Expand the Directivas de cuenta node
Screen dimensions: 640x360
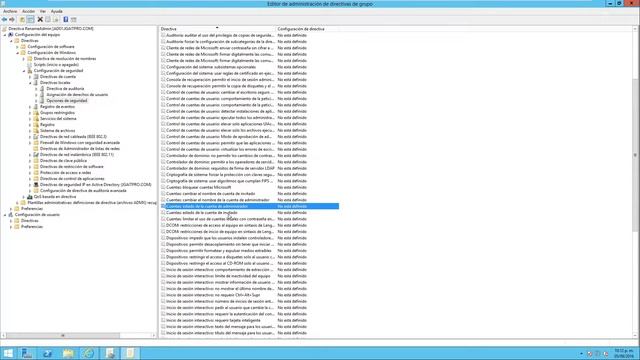30,77
